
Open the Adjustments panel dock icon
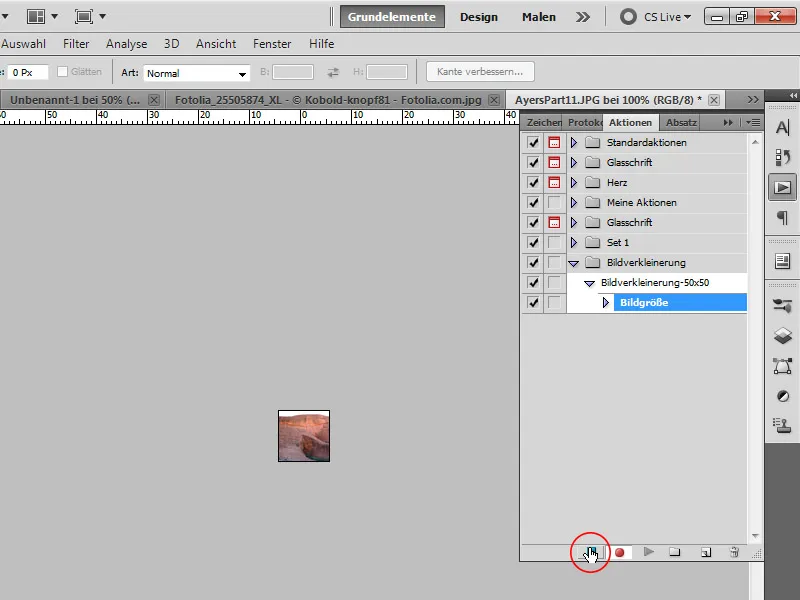[x=782, y=396]
